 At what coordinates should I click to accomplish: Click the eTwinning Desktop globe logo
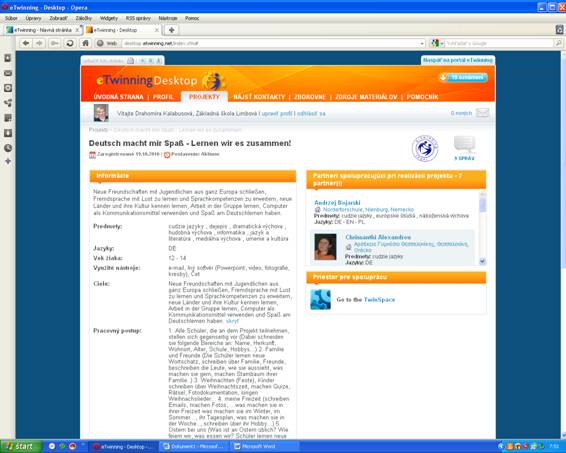click(213, 81)
